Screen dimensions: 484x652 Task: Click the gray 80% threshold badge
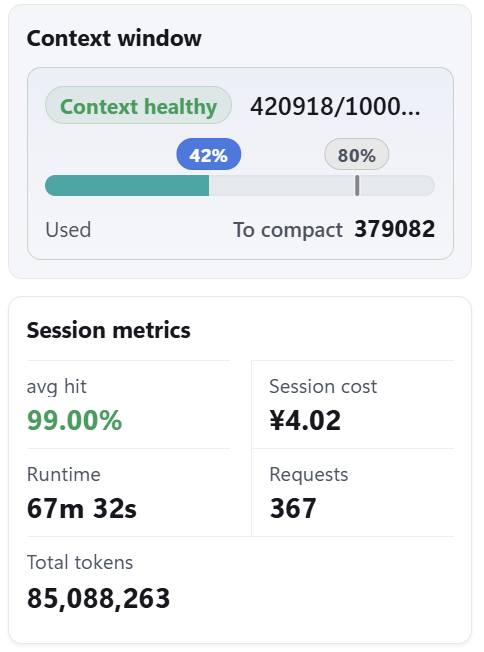(x=356, y=154)
